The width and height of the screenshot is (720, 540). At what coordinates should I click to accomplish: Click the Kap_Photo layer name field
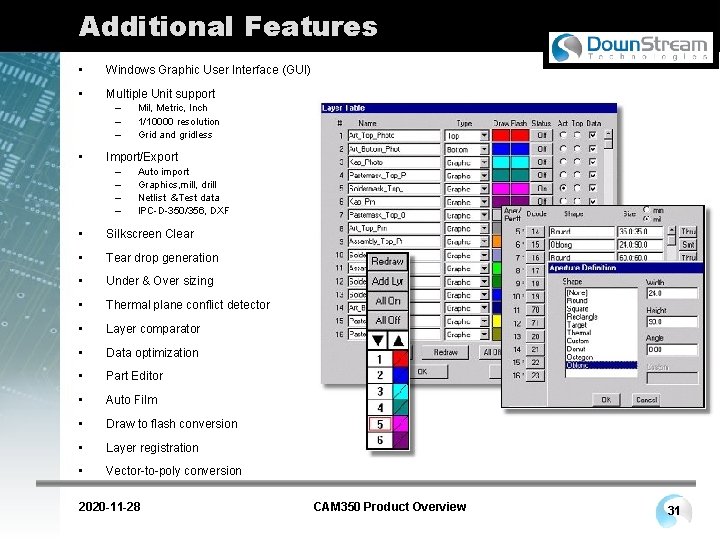click(394, 162)
